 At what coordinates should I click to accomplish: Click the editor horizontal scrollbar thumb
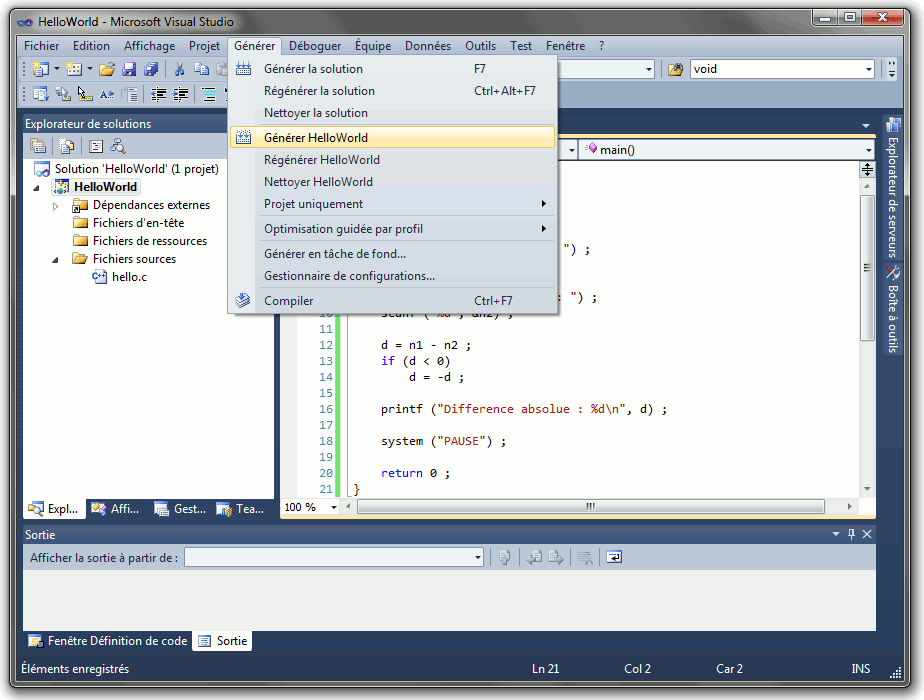pyautogui.click(x=590, y=507)
